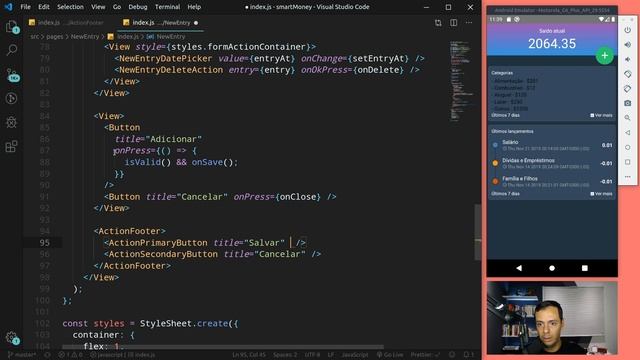
Task: Click Prettier in status bar
Action: pos(425,355)
